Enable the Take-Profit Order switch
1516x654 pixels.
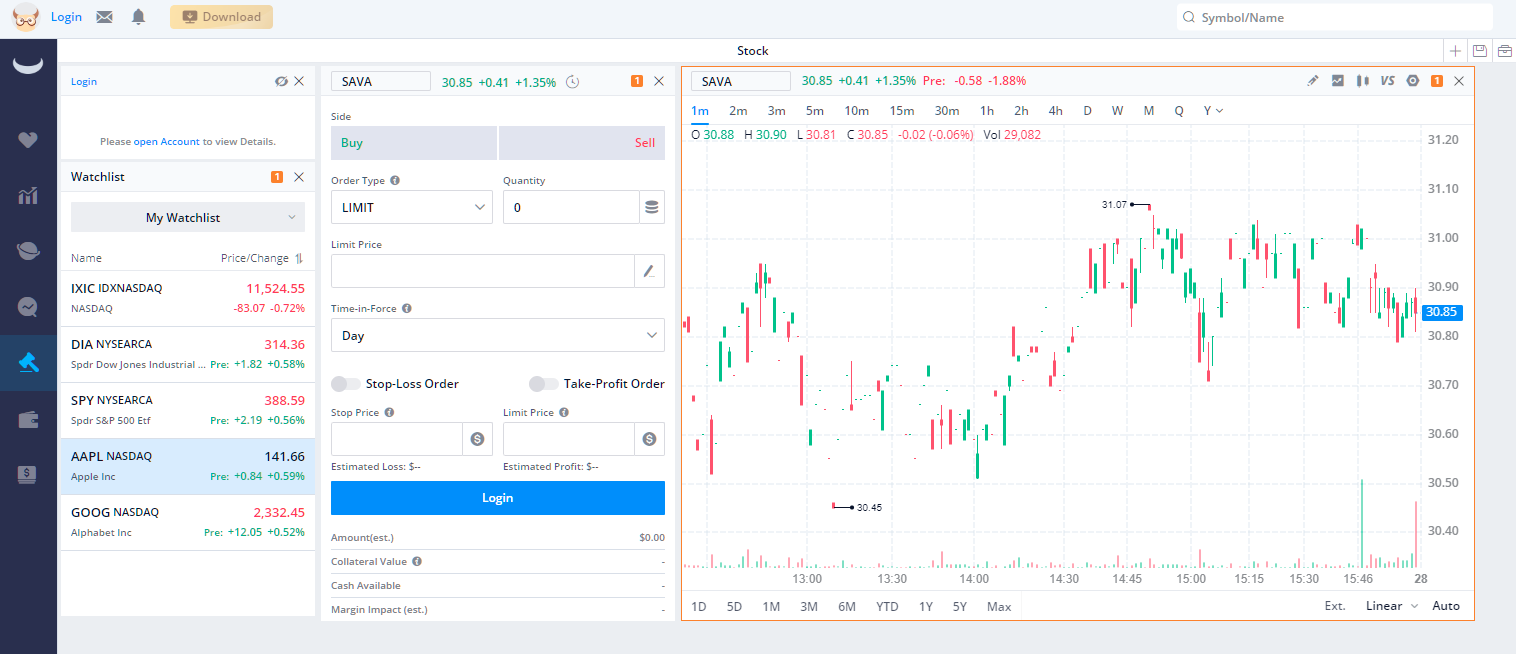click(544, 384)
